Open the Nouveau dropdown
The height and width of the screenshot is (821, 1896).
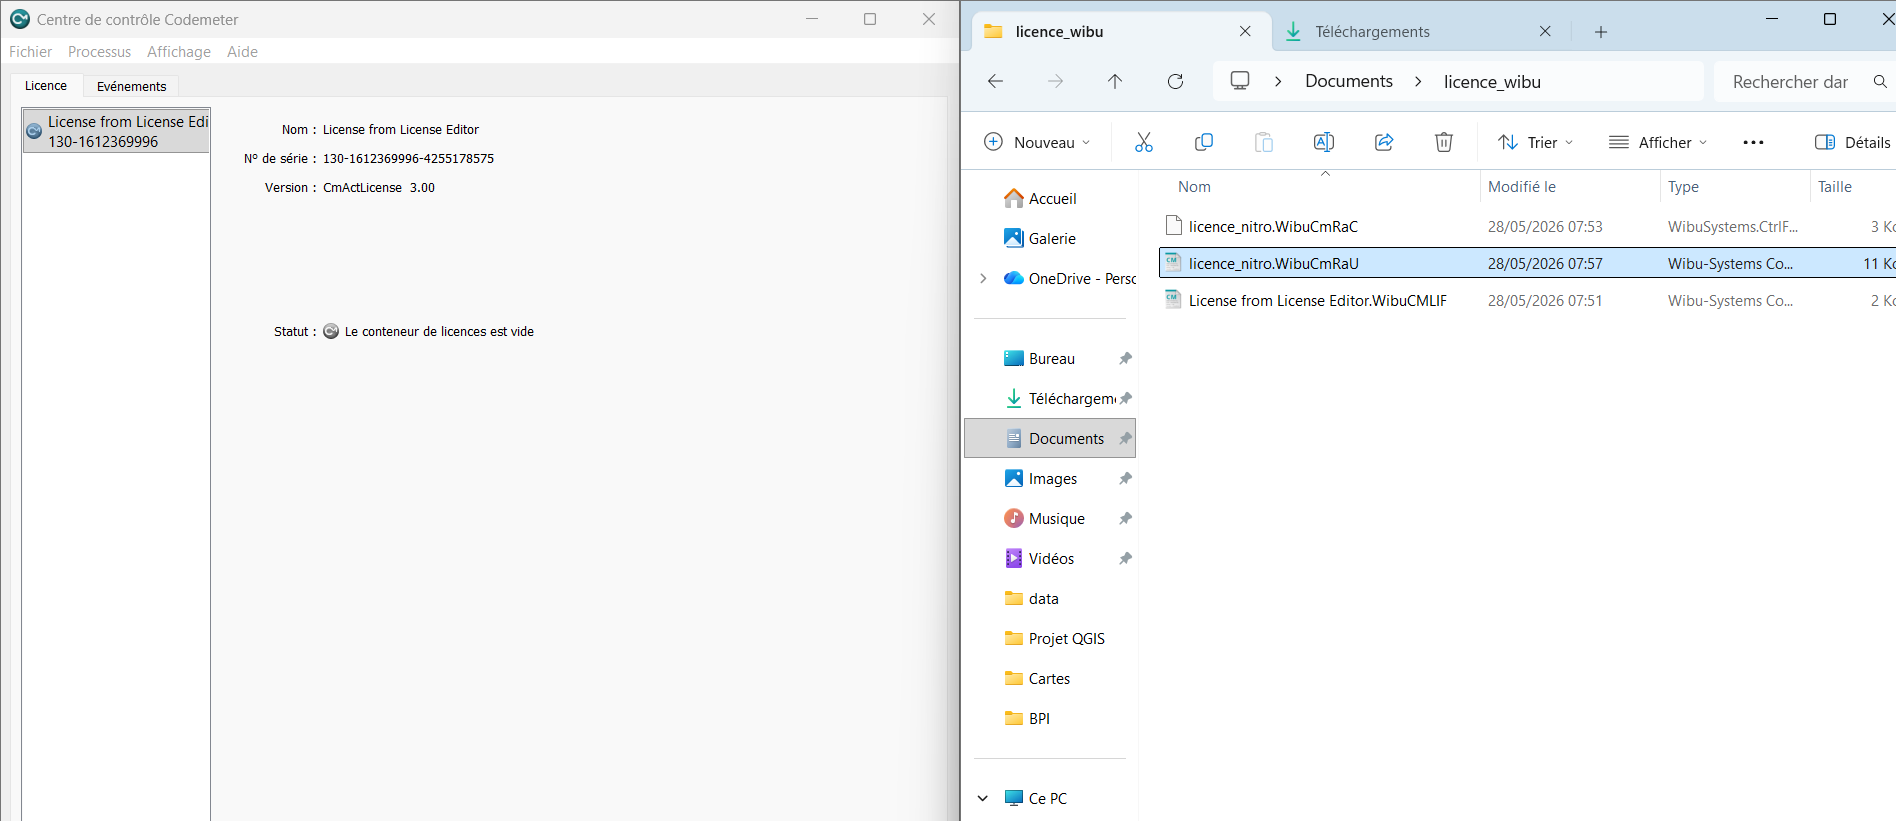click(1037, 142)
